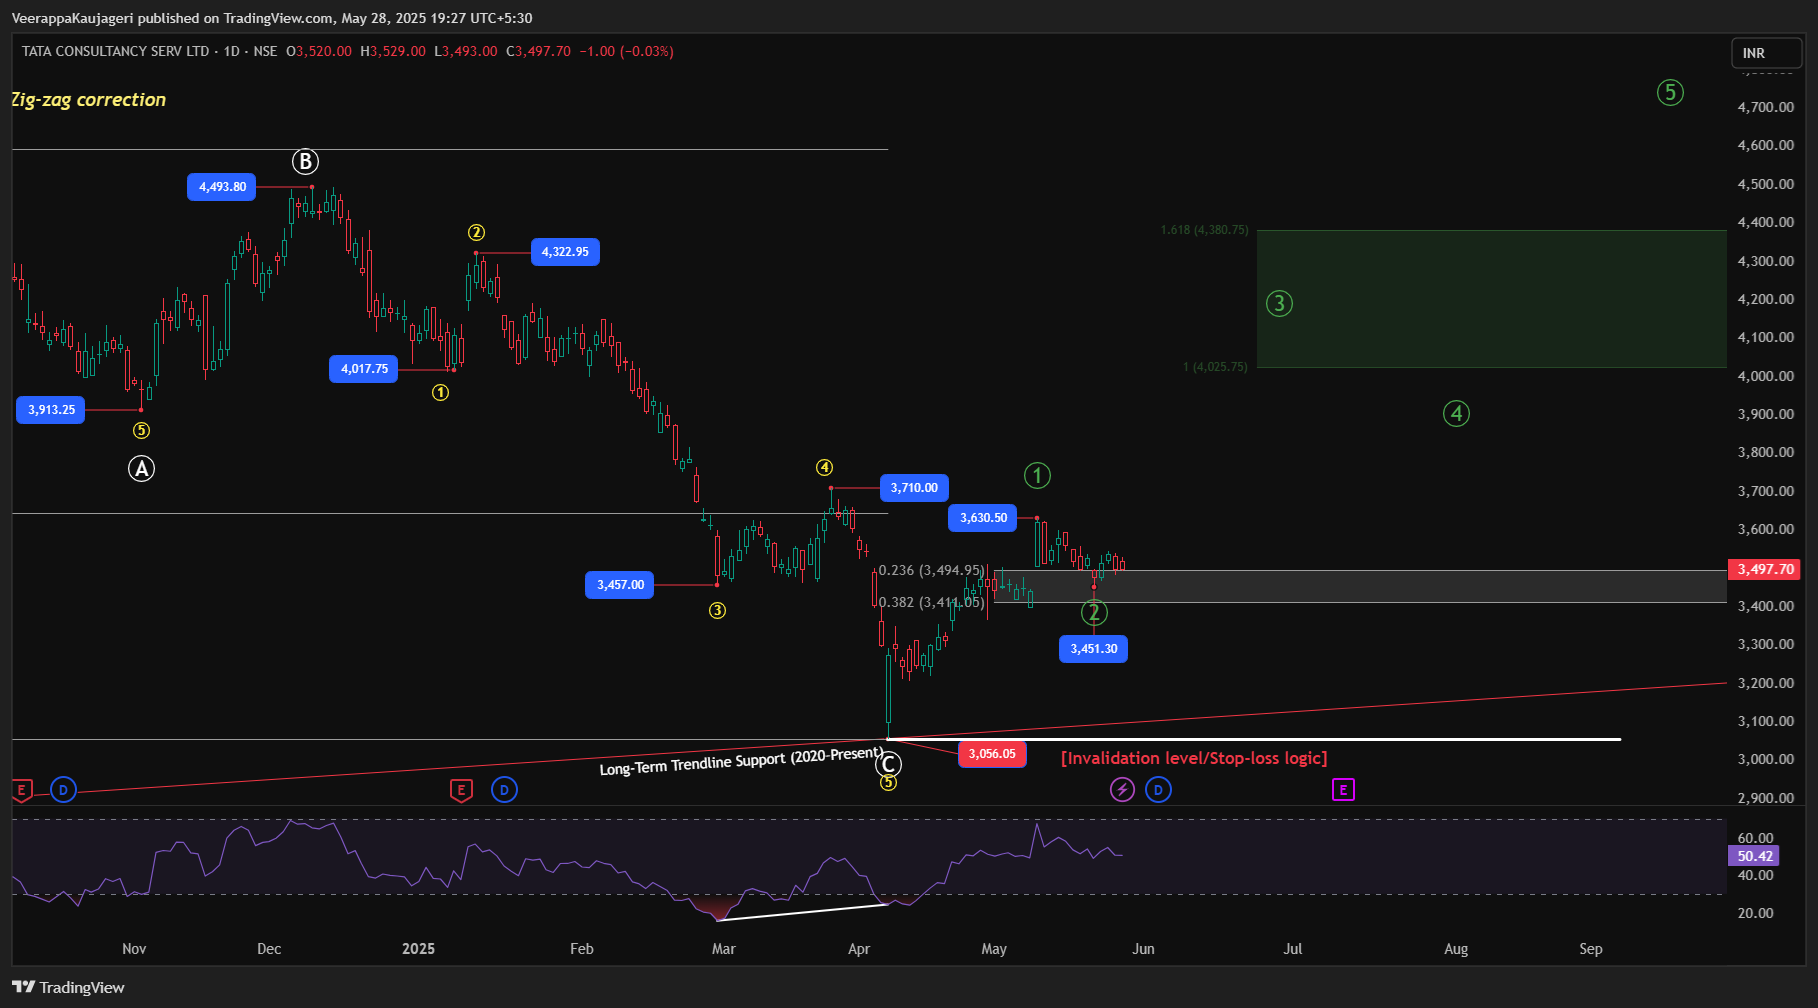Click the leftmost red E earnings marker
Image resolution: width=1818 pixels, height=1008 pixels.
(x=22, y=790)
